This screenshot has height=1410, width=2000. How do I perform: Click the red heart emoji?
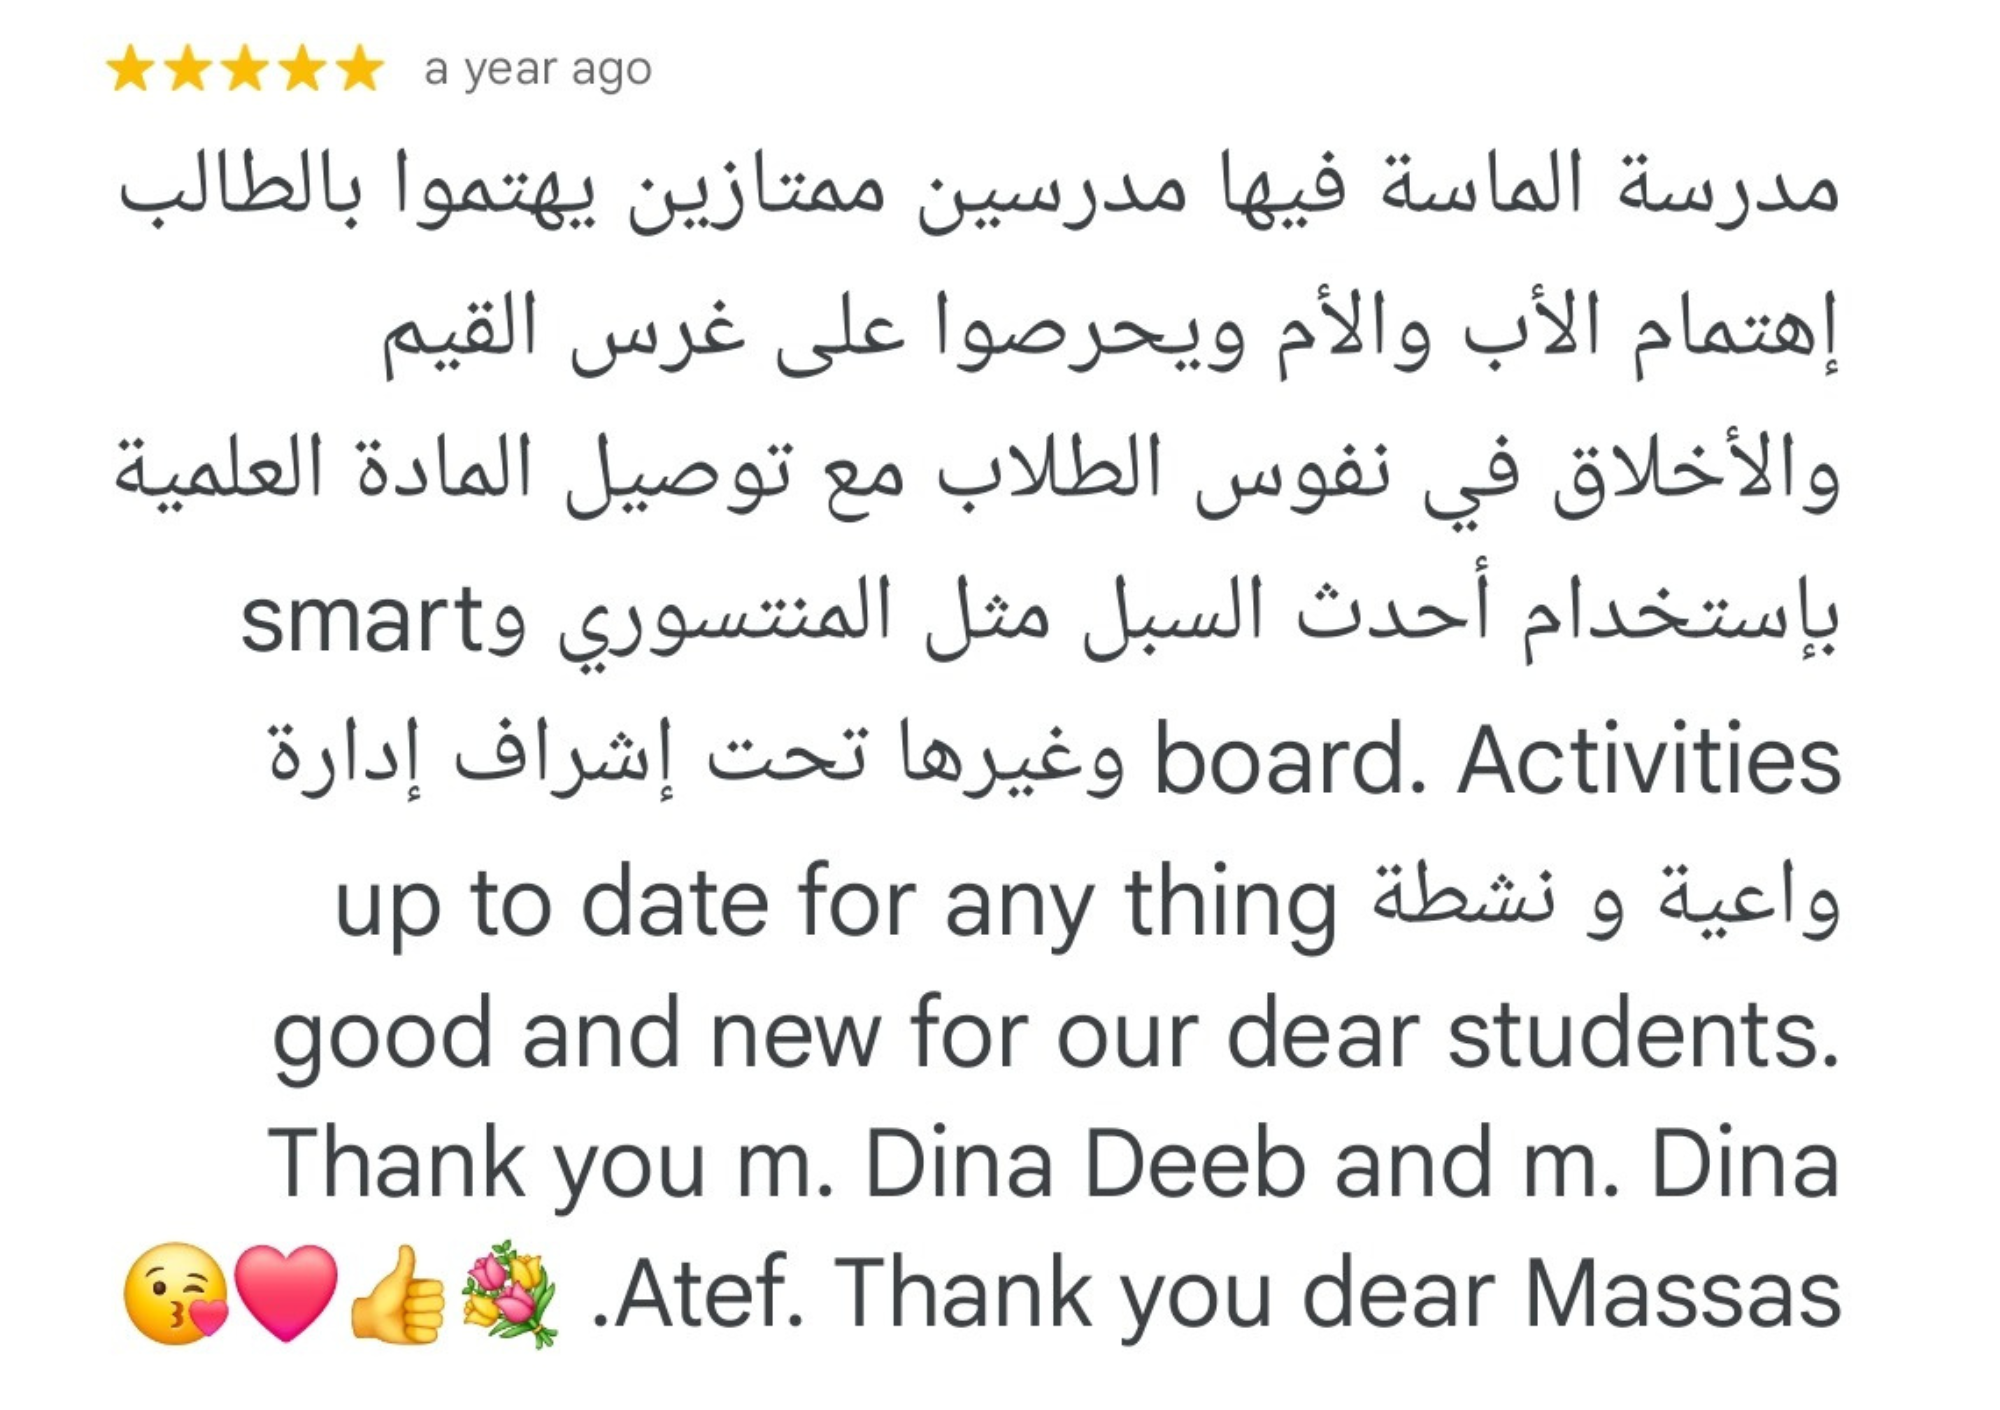point(286,1293)
